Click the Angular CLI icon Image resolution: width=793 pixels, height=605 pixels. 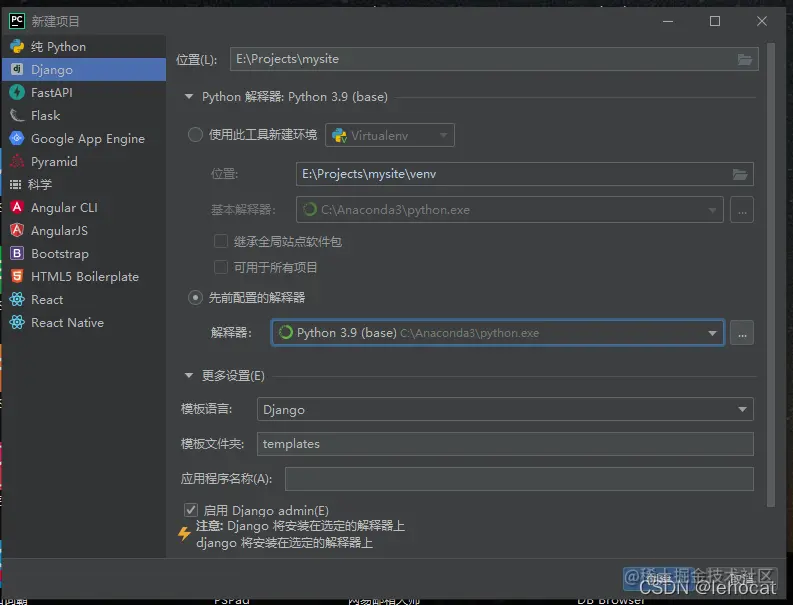[x=17, y=207]
